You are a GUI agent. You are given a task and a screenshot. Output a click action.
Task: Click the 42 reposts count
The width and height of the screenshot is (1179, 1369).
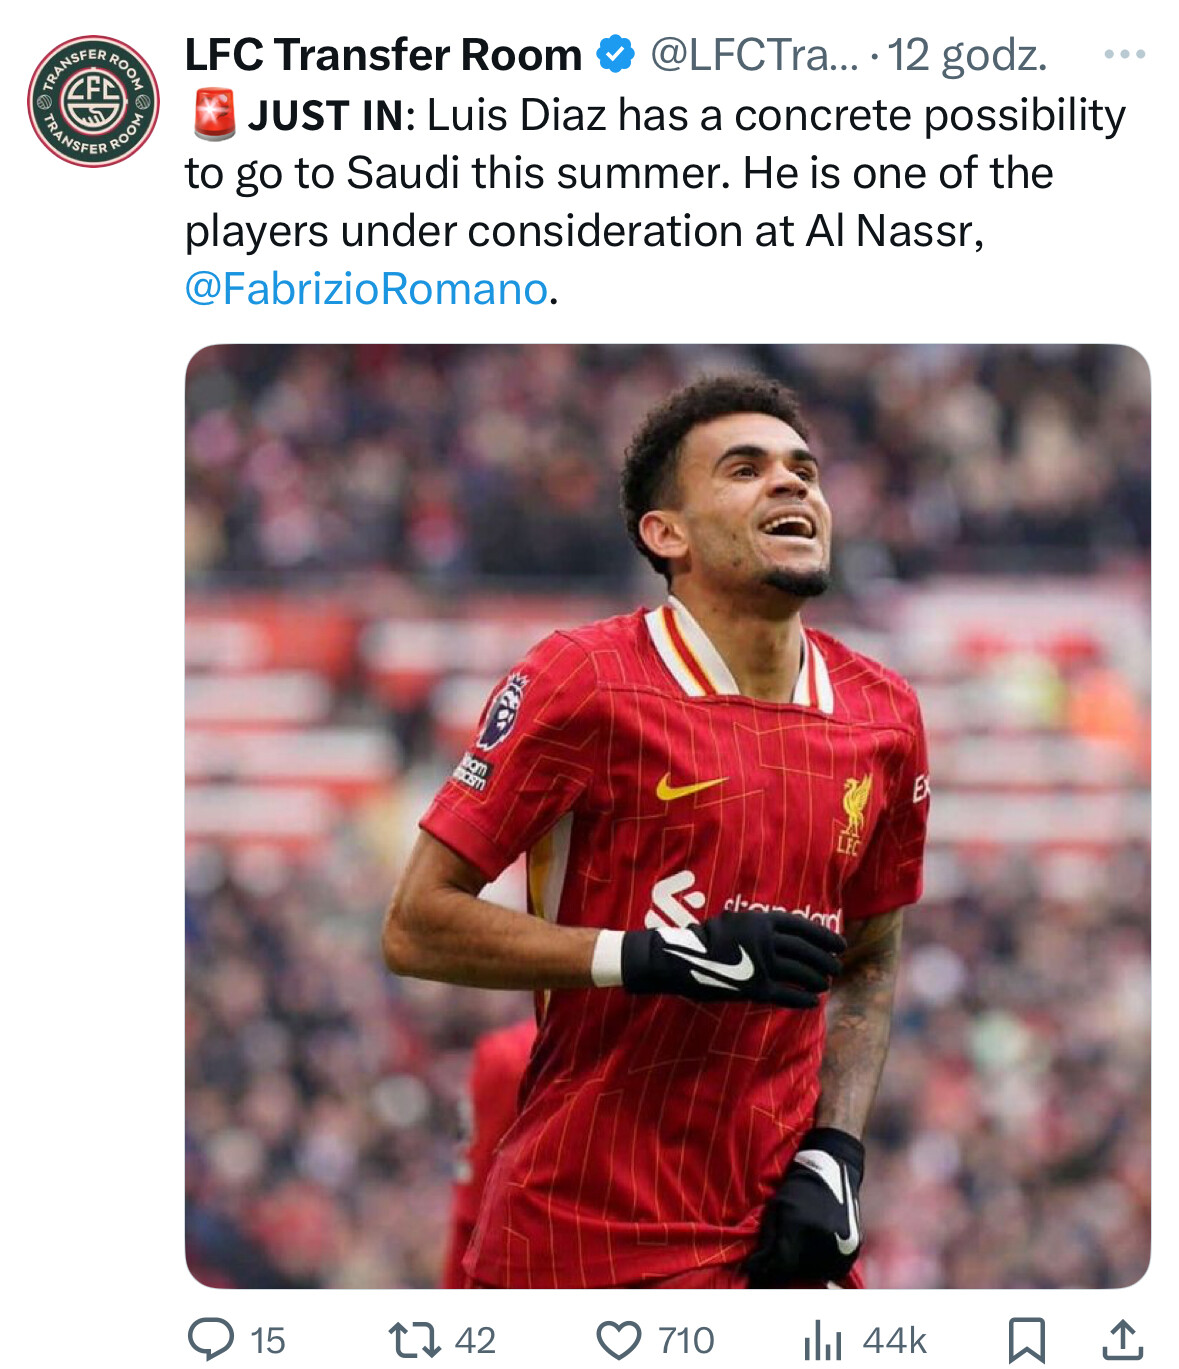click(x=475, y=1341)
